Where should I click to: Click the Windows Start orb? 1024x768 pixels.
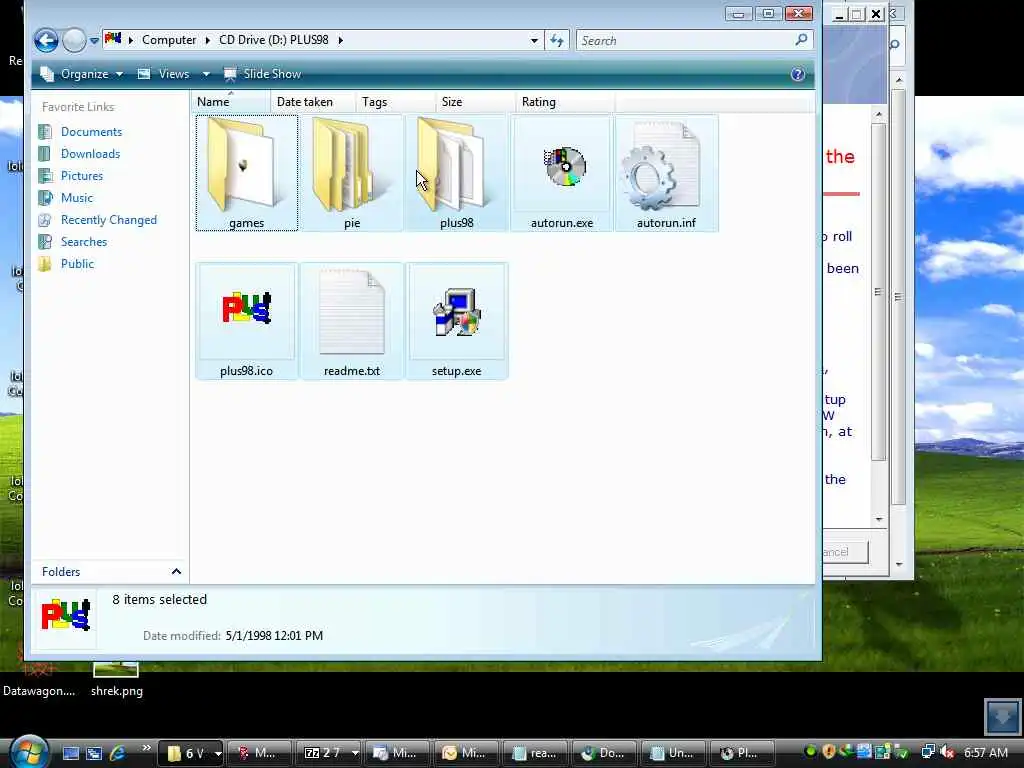29,752
